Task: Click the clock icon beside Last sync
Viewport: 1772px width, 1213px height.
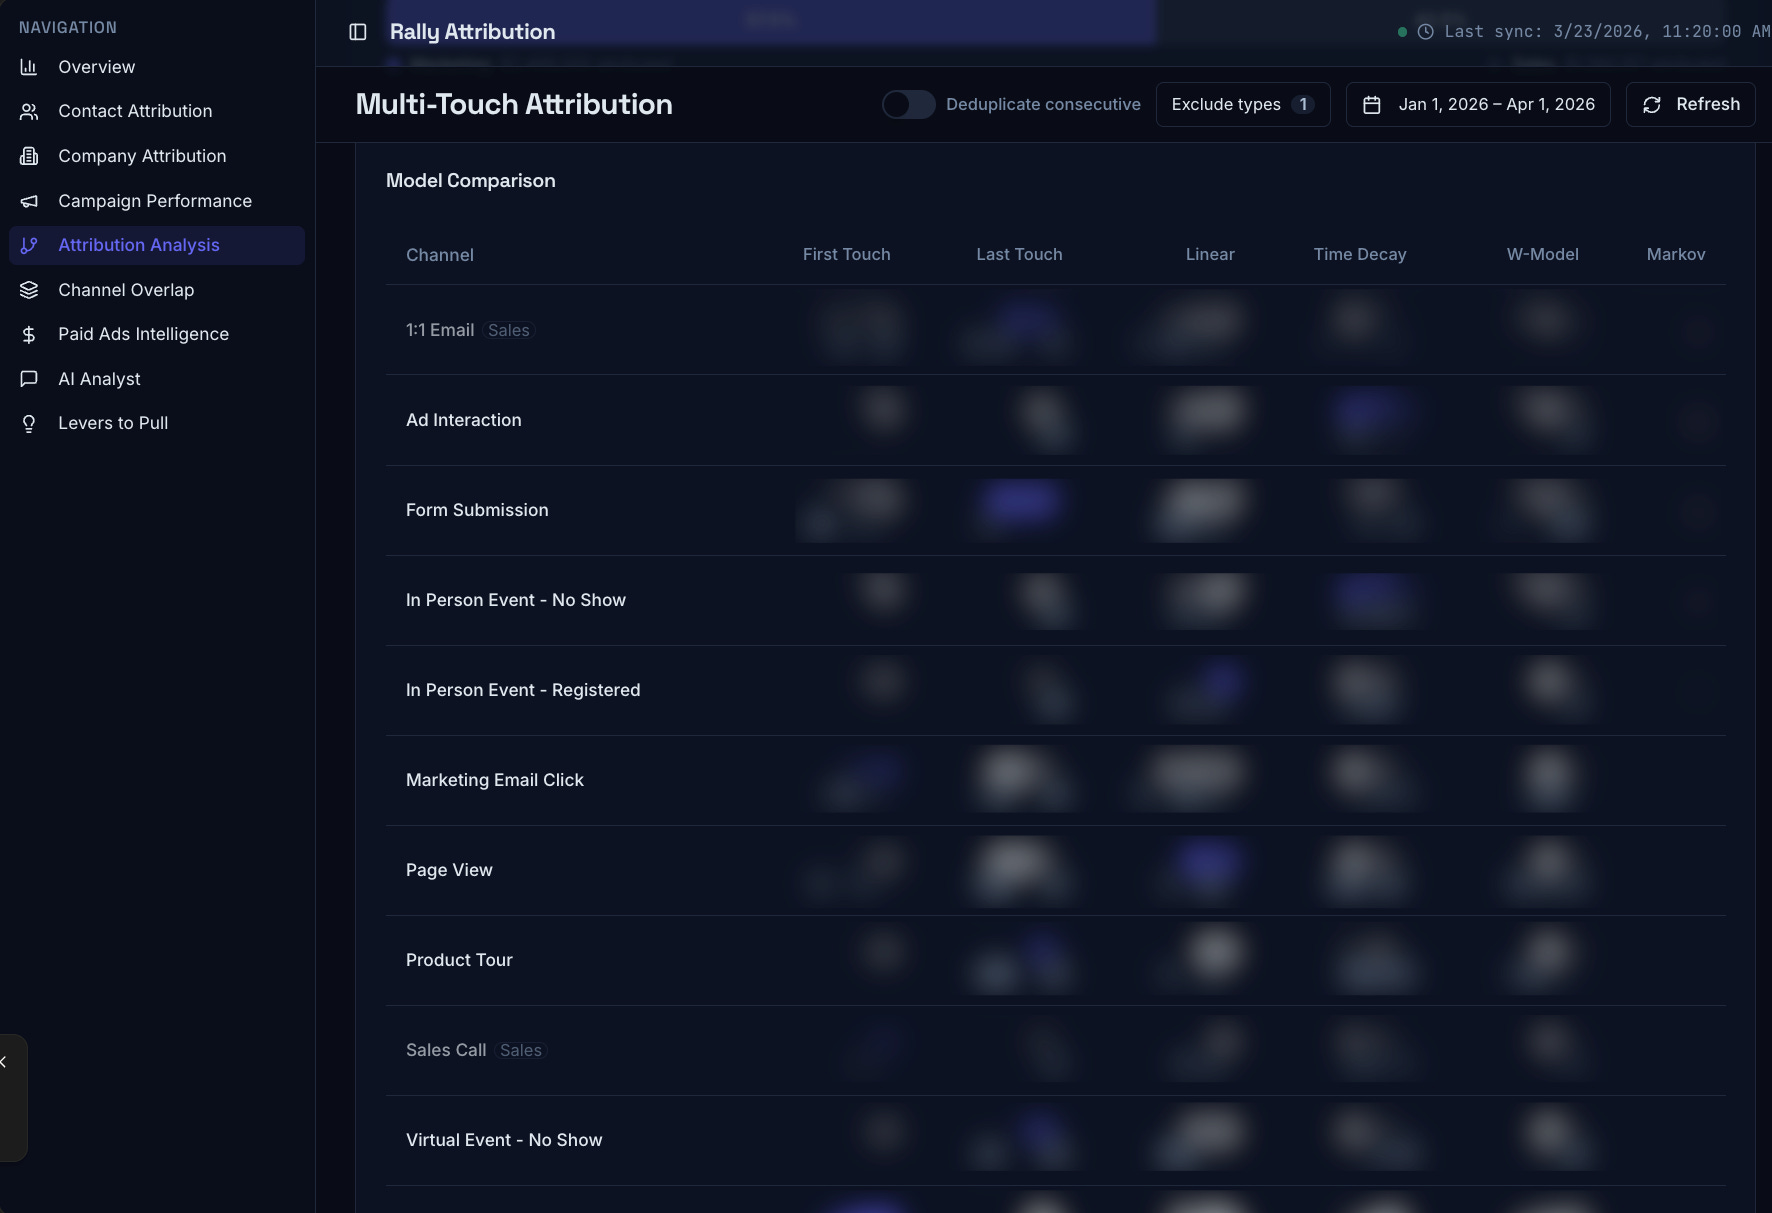Action: (1426, 32)
